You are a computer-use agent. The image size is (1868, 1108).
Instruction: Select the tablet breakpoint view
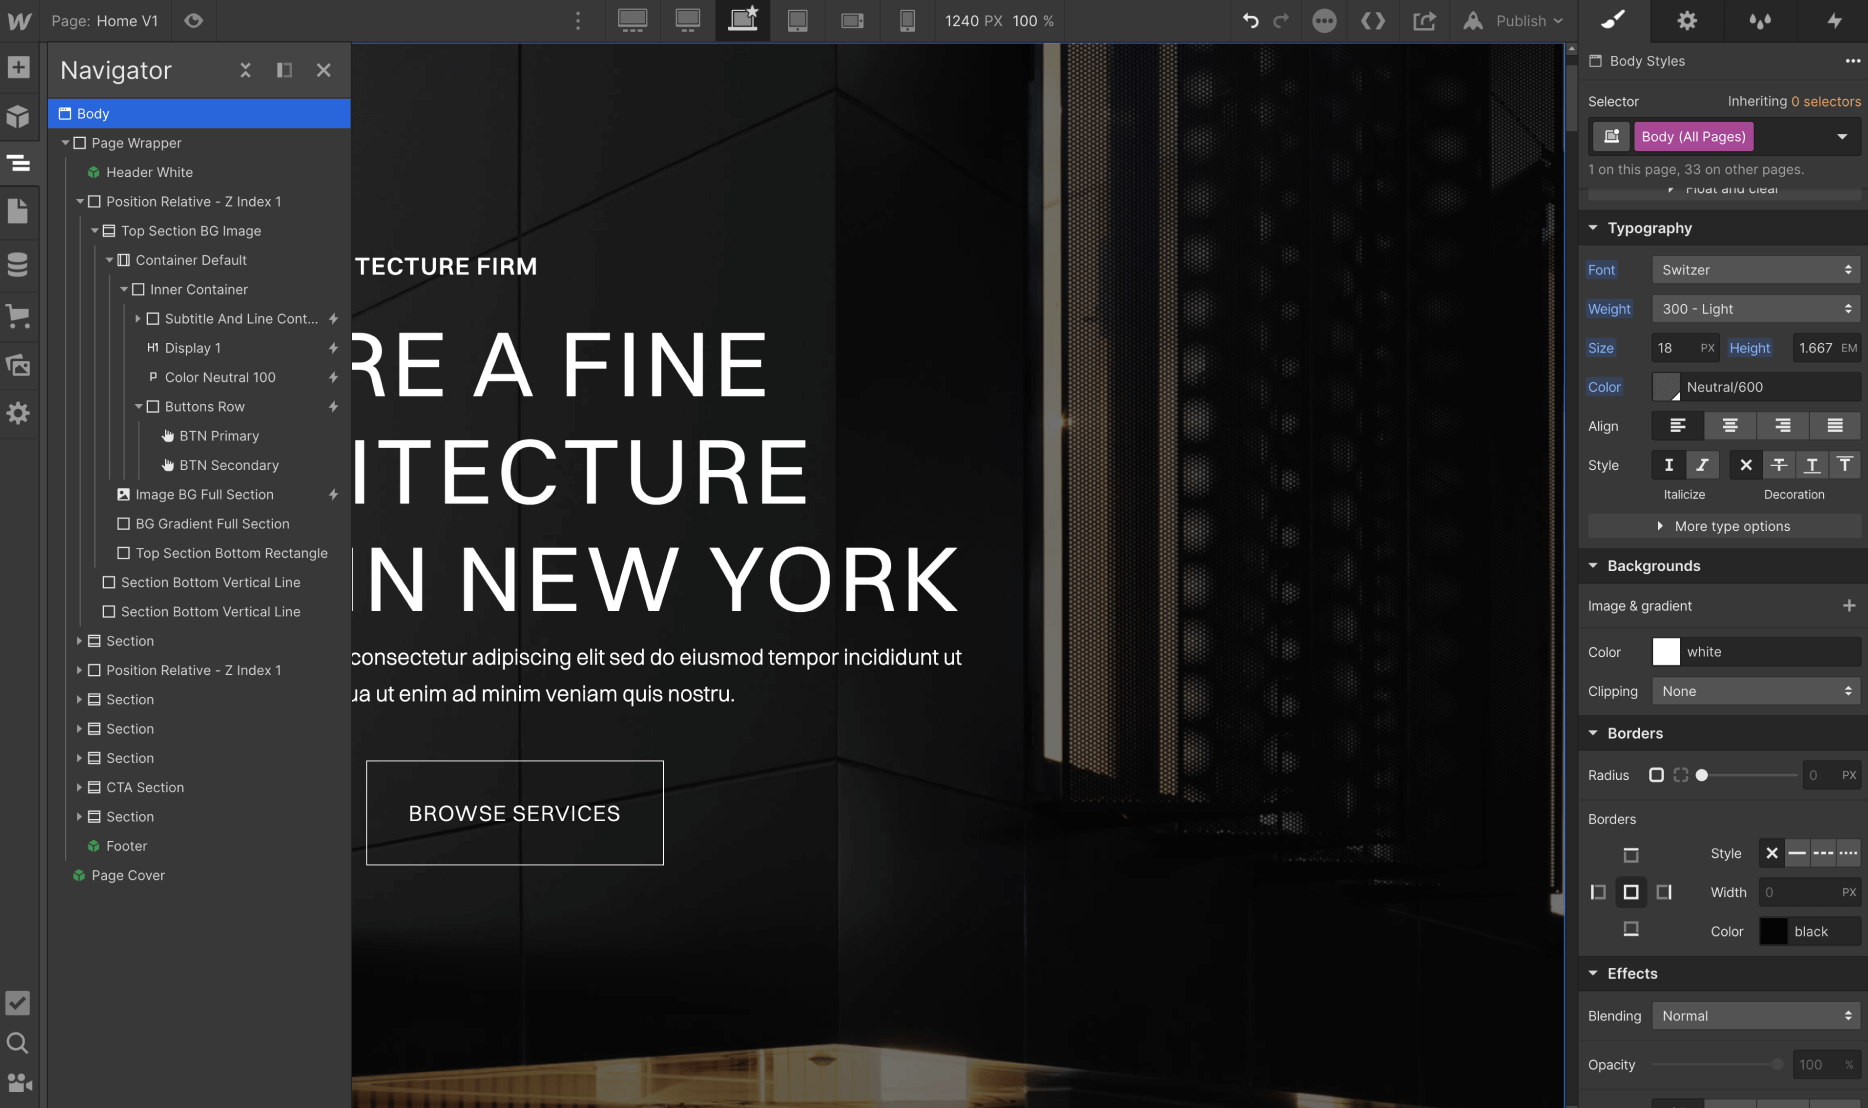tap(797, 20)
